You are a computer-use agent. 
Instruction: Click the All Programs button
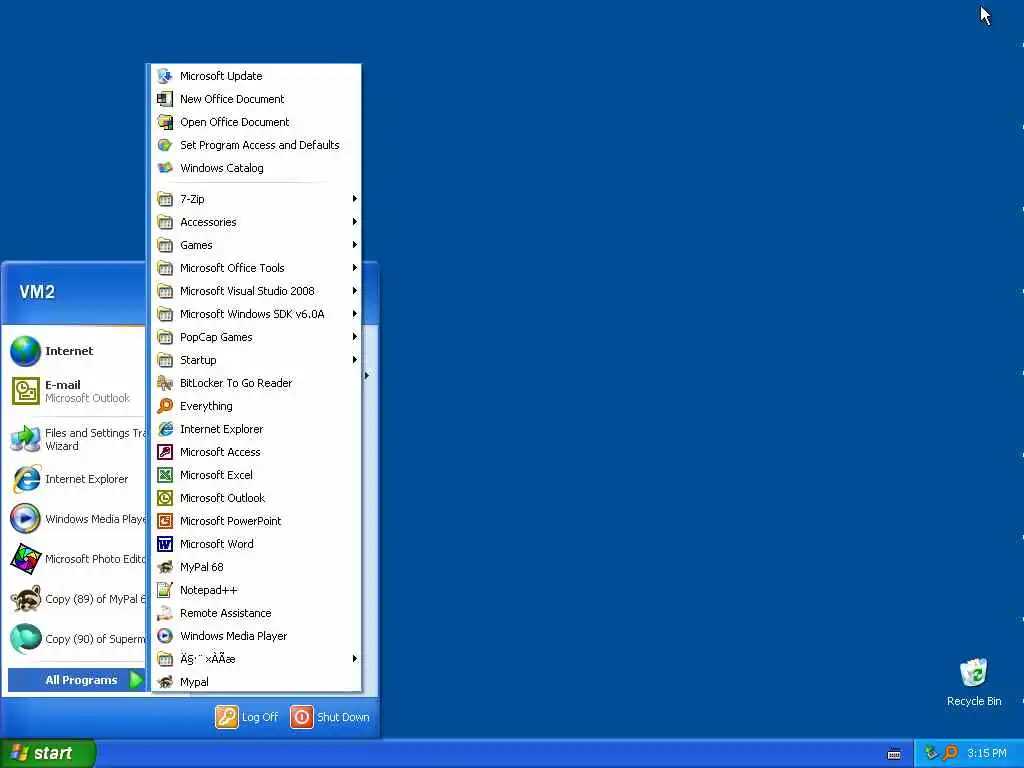76,680
